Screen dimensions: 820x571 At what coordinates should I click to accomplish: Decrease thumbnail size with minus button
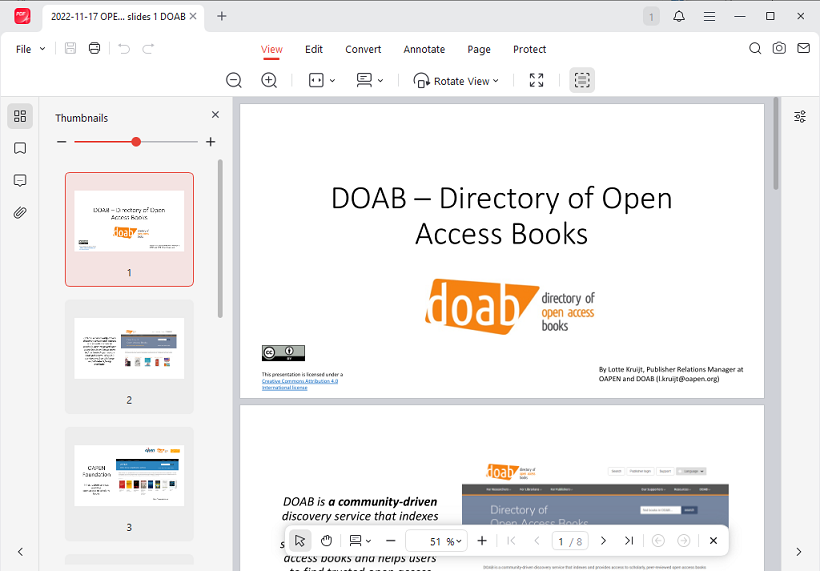tap(62, 142)
